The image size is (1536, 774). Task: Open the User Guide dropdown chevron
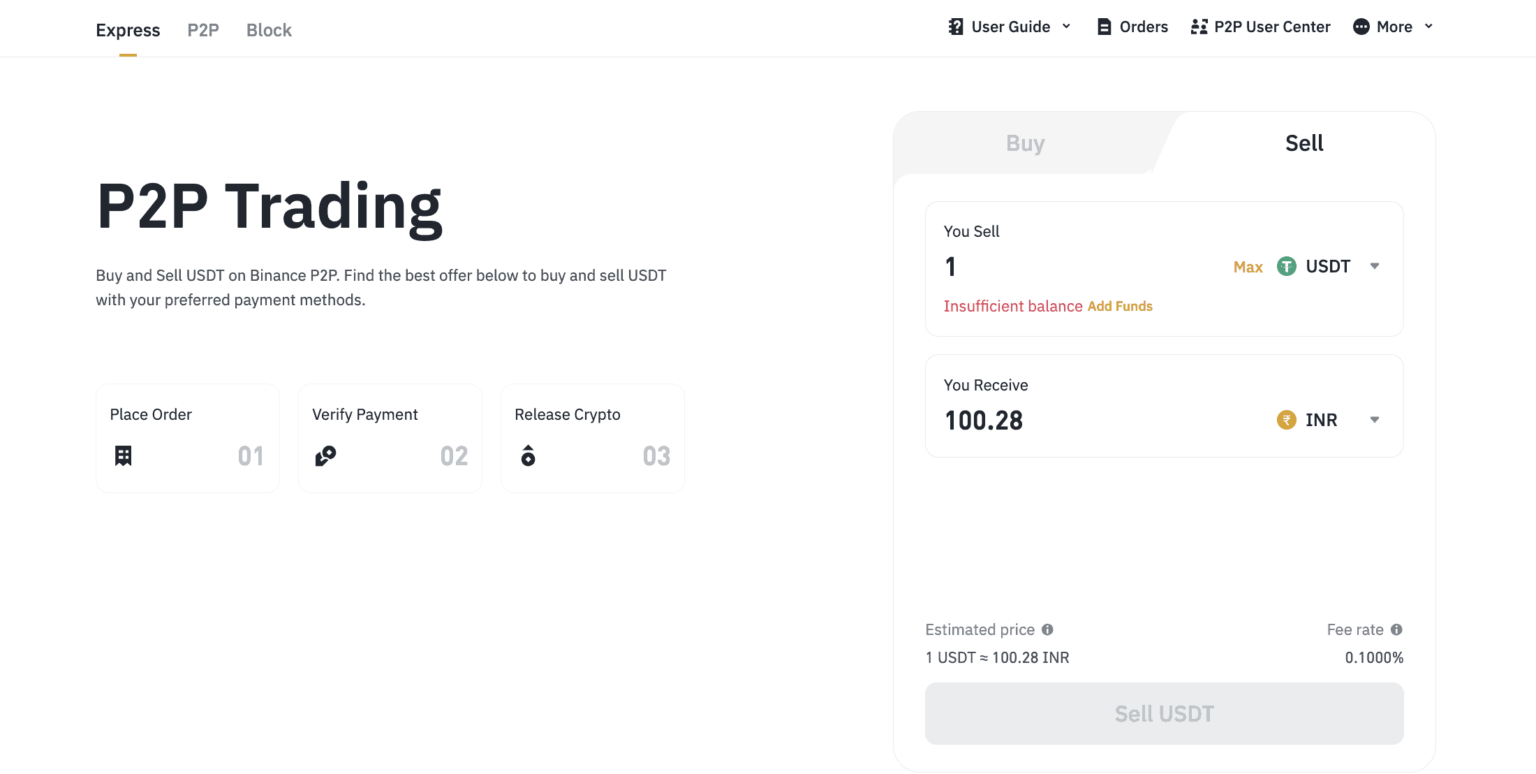pyautogui.click(x=1065, y=26)
